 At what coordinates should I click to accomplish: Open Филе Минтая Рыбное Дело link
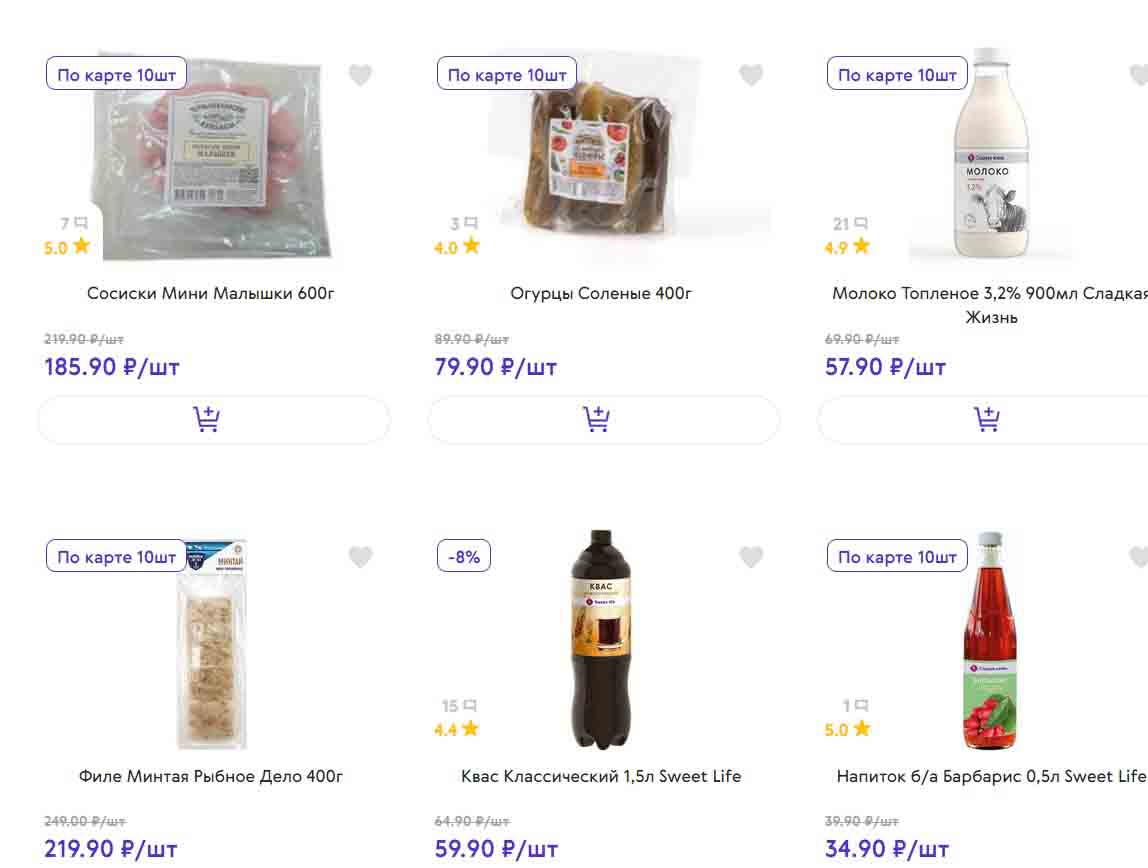click(211, 776)
